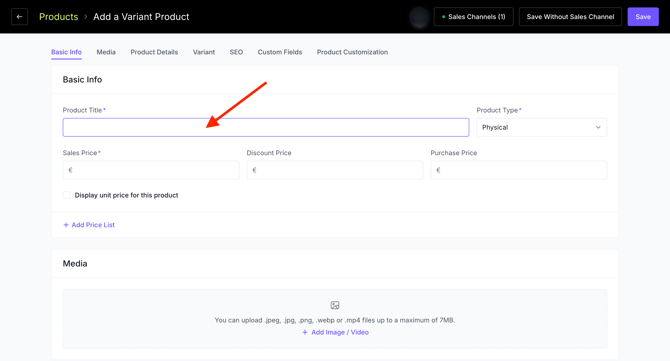
Task: Click the green dot on Sales Channels
Action: (443, 17)
